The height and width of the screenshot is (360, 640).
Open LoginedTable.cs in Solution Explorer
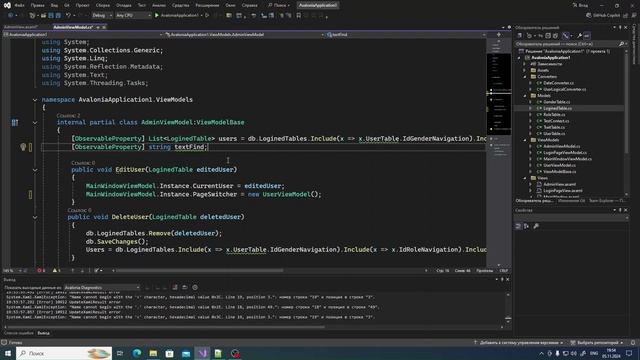coord(557,108)
